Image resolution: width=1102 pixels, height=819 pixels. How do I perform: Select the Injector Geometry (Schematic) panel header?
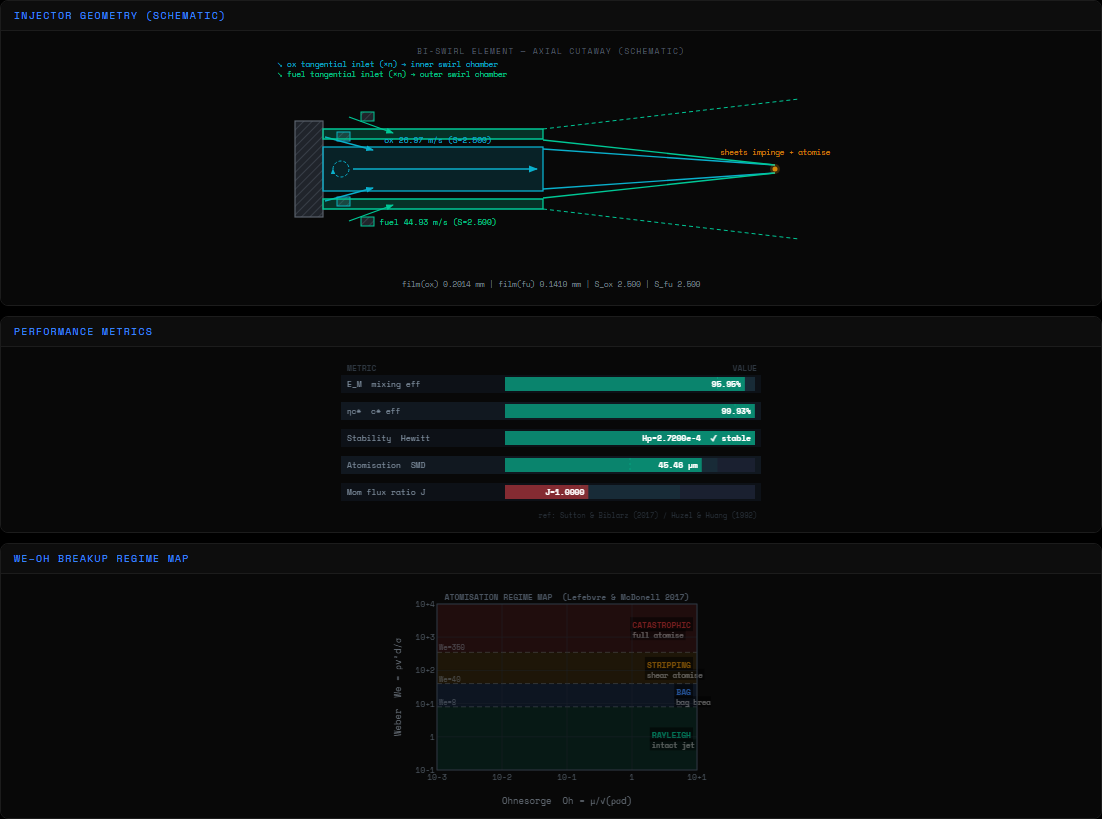(x=551, y=15)
